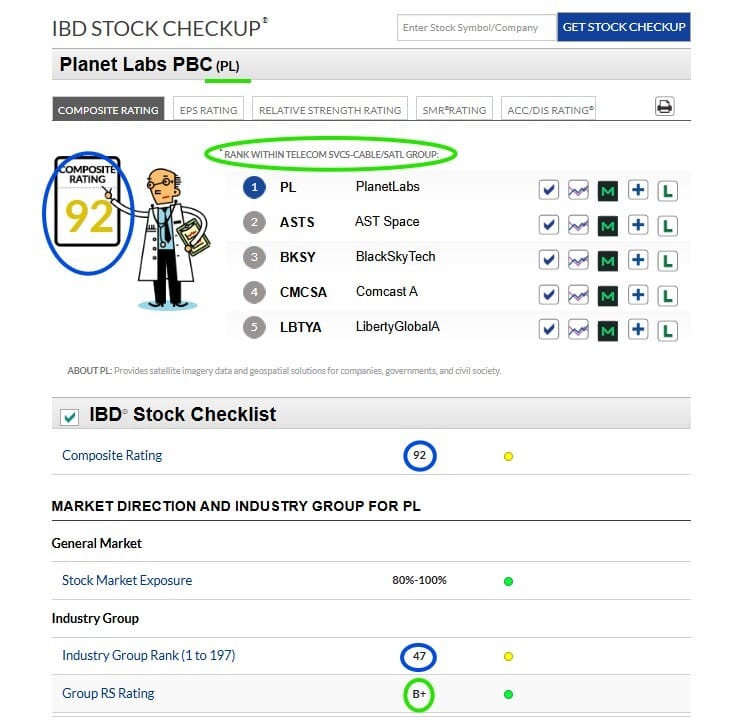Screen dimensions: 734x727
Task: Select the LBTYA ticker symbol
Action: [301, 327]
